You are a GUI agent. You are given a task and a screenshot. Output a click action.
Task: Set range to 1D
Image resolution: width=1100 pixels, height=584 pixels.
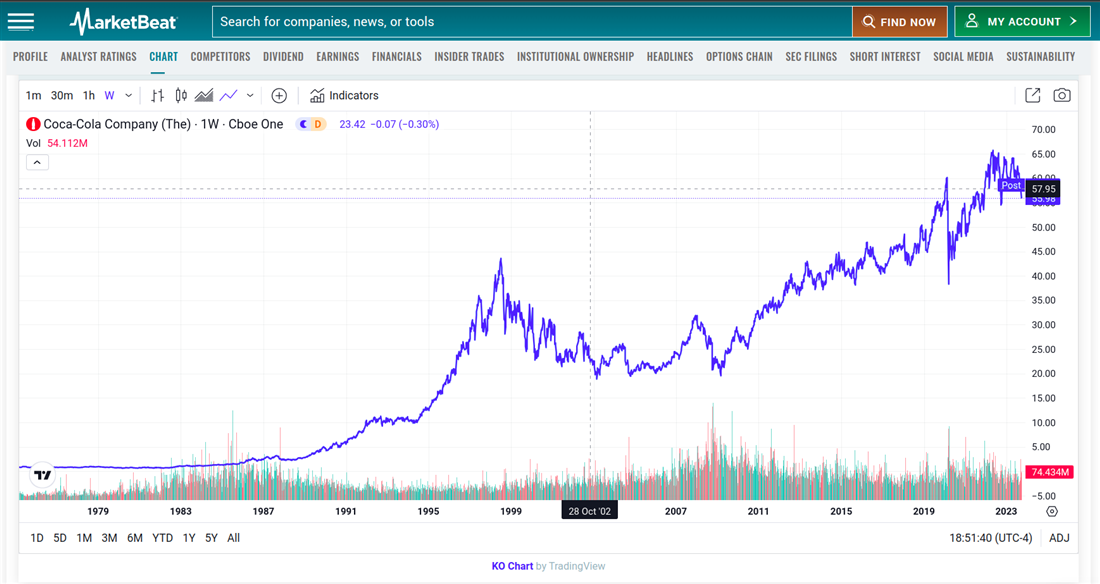tap(36, 538)
